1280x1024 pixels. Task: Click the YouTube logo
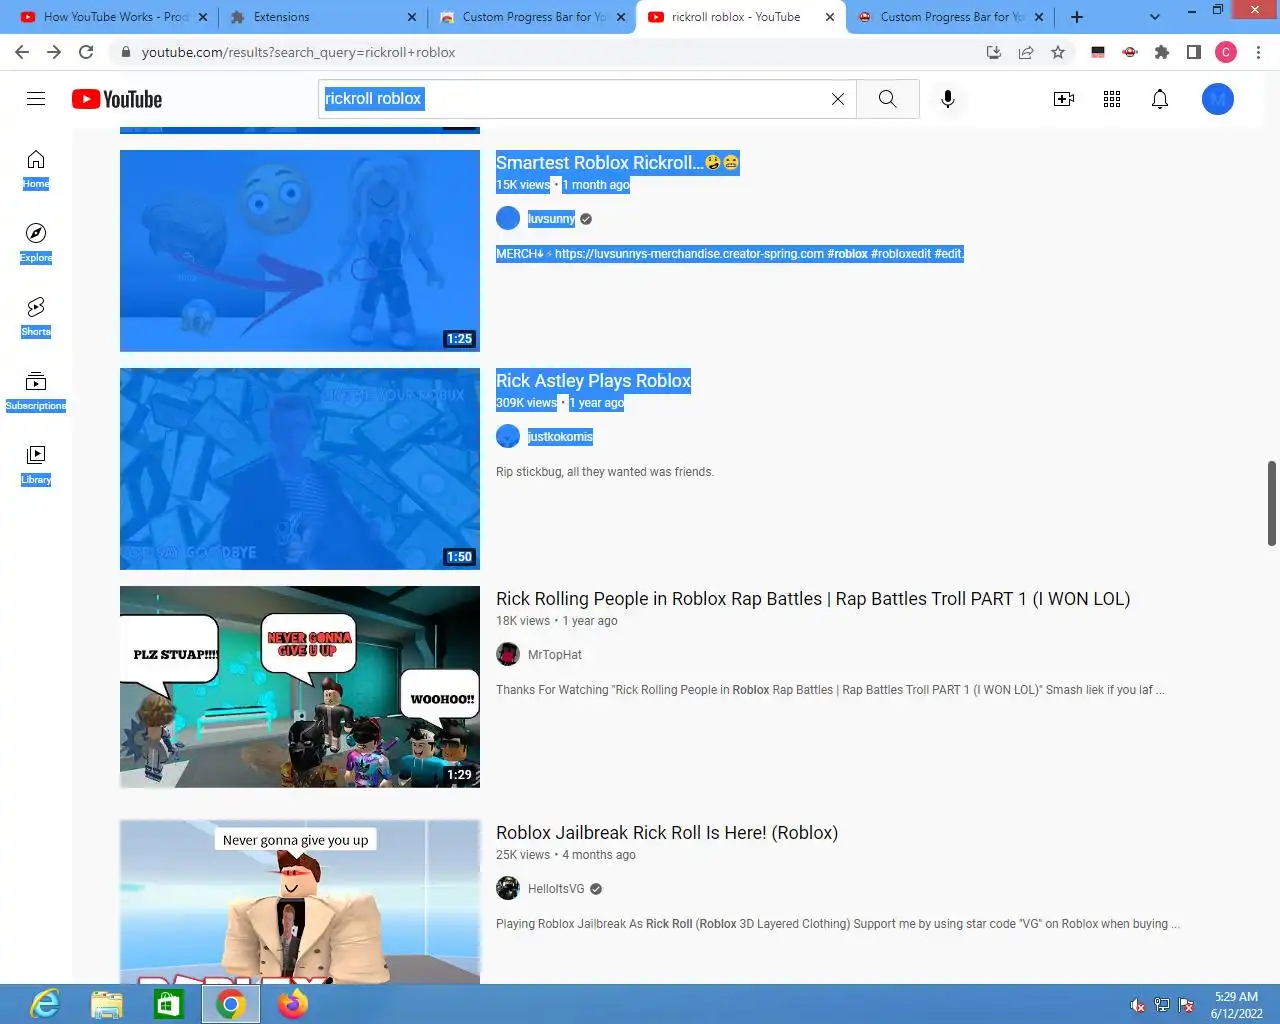(117, 99)
